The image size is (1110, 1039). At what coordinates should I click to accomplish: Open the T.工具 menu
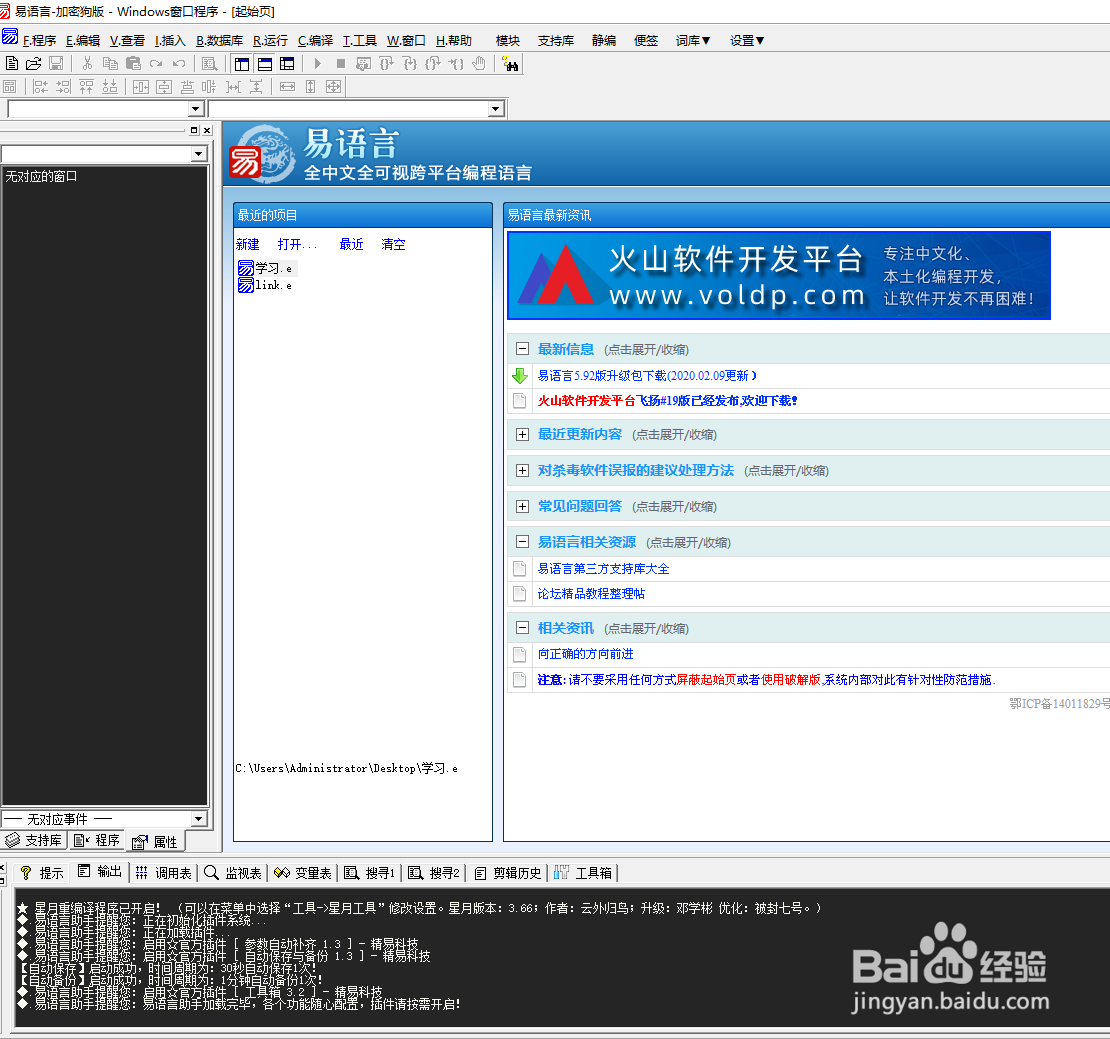click(x=360, y=40)
